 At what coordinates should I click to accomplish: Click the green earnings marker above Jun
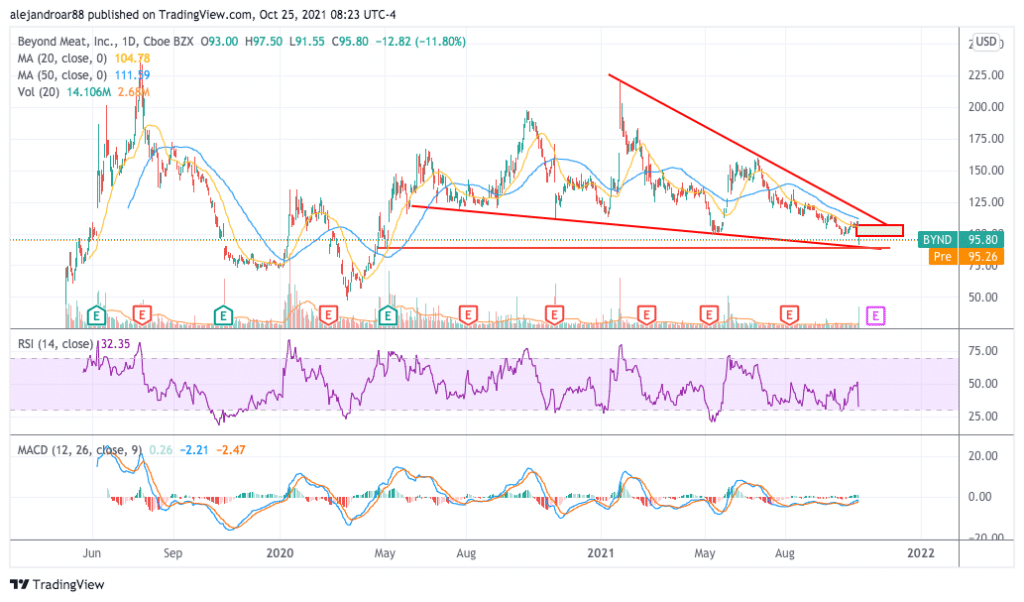pyautogui.click(x=97, y=316)
